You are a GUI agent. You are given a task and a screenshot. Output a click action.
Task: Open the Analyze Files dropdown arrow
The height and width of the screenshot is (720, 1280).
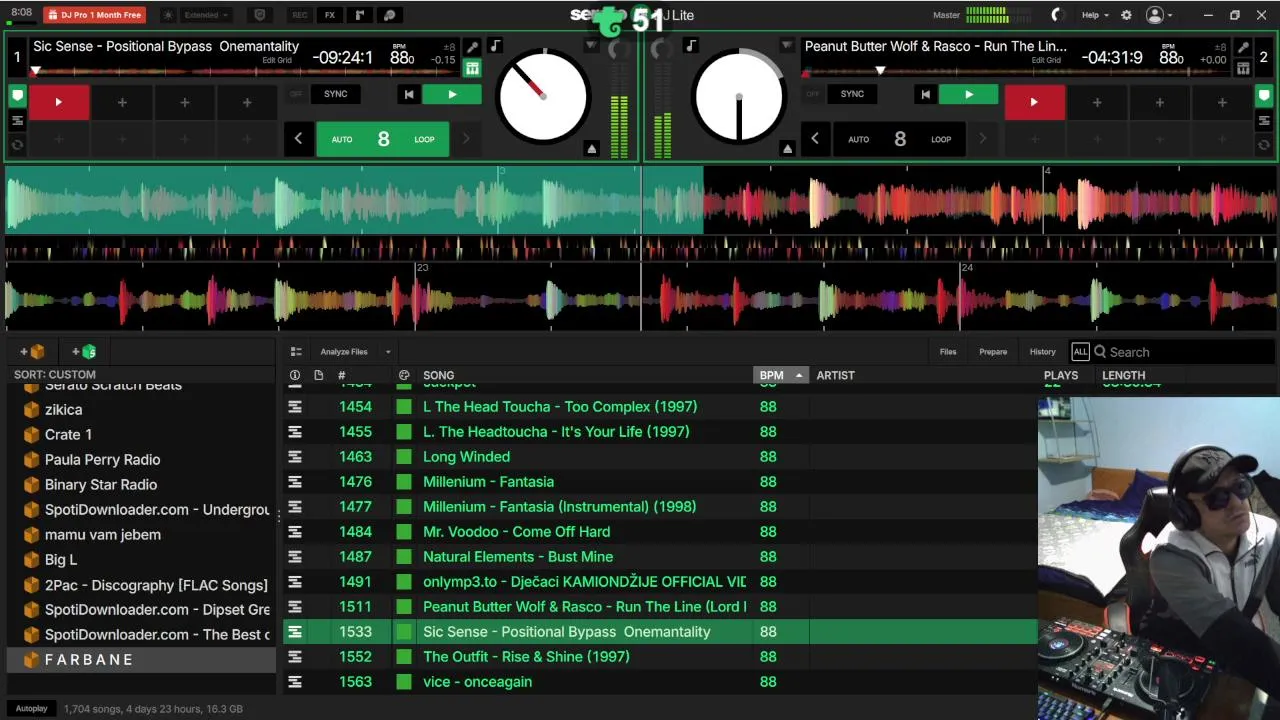pyautogui.click(x=388, y=352)
